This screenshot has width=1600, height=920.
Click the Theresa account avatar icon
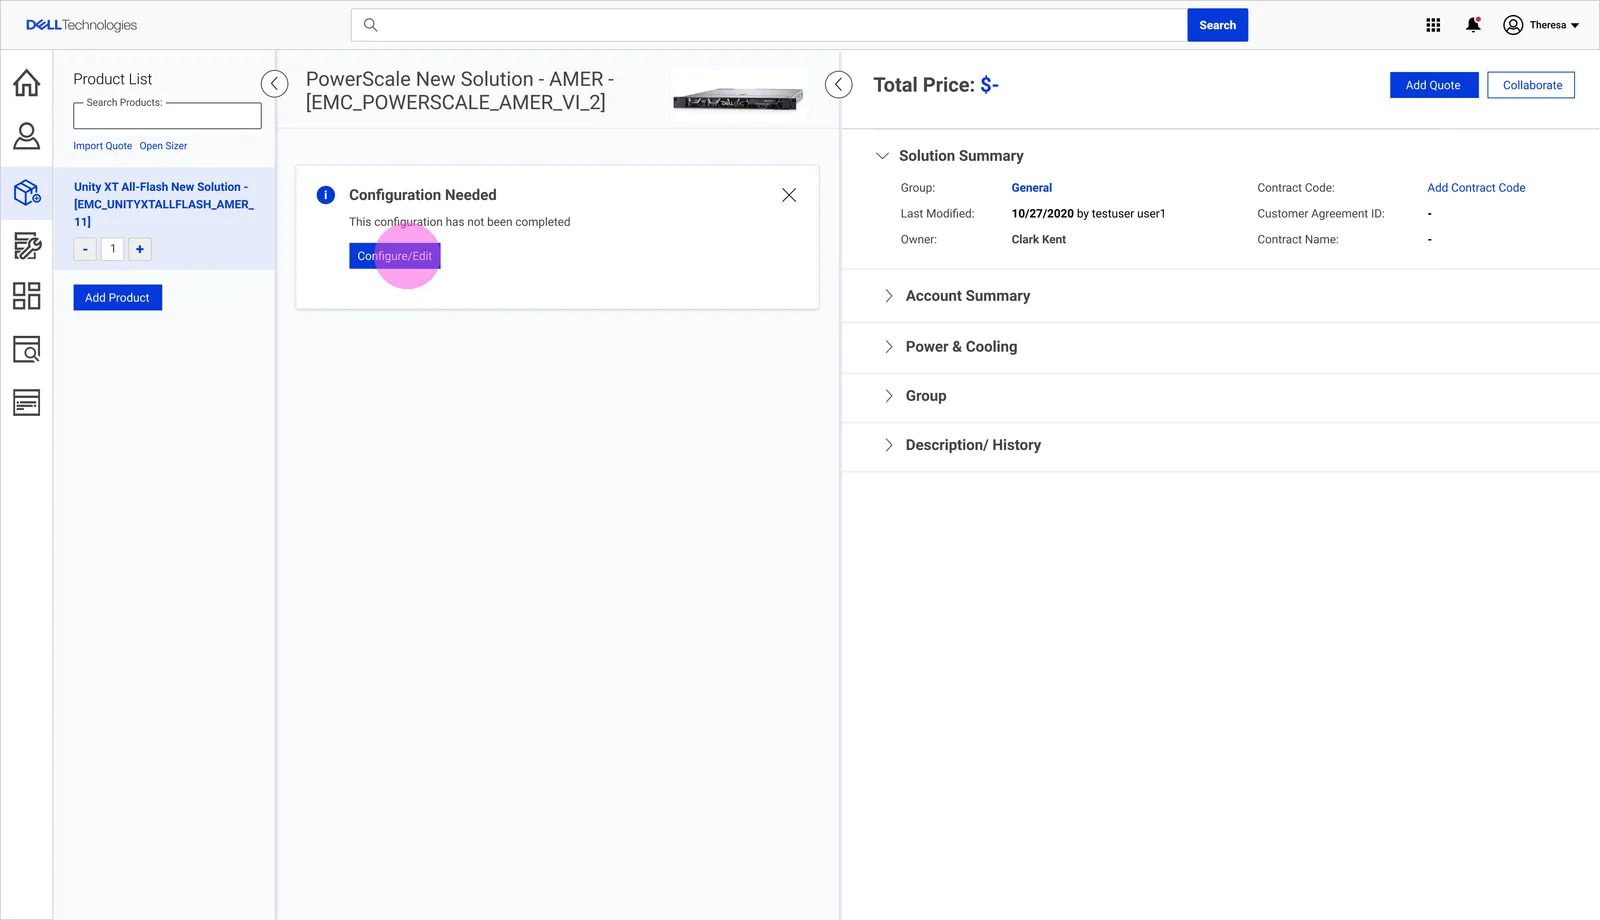(x=1513, y=25)
